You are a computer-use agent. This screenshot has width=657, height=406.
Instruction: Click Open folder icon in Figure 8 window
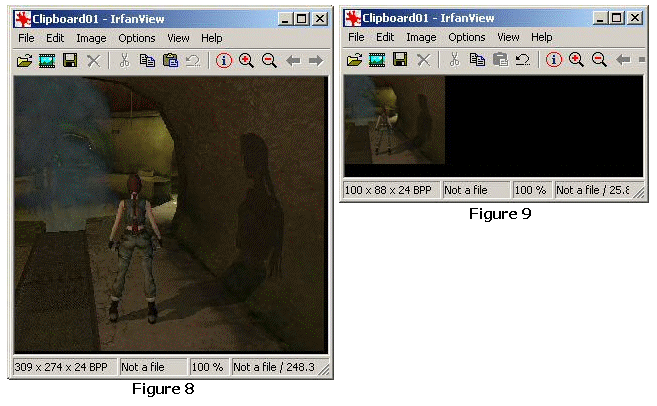(24, 61)
